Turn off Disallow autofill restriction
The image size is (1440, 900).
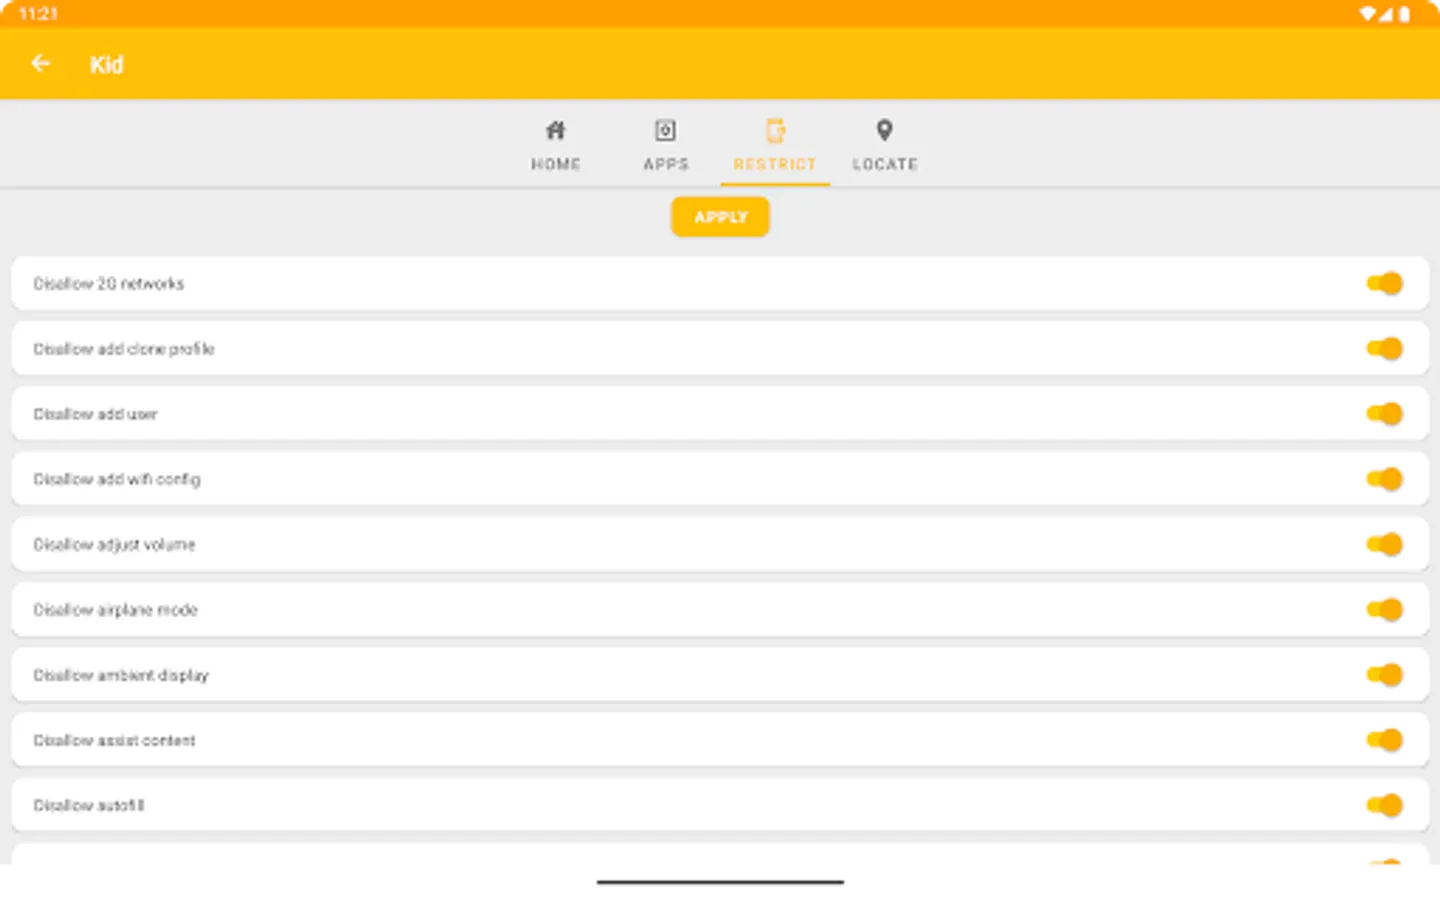pyautogui.click(x=1384, y=805)
